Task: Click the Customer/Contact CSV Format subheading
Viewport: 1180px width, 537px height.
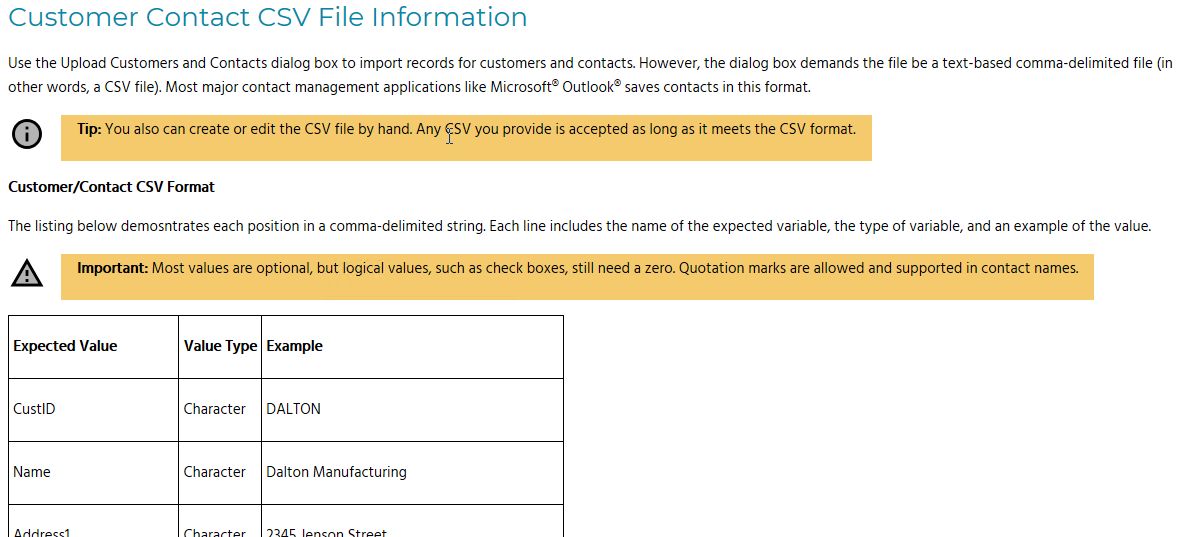Action: (x=111, y=187)
